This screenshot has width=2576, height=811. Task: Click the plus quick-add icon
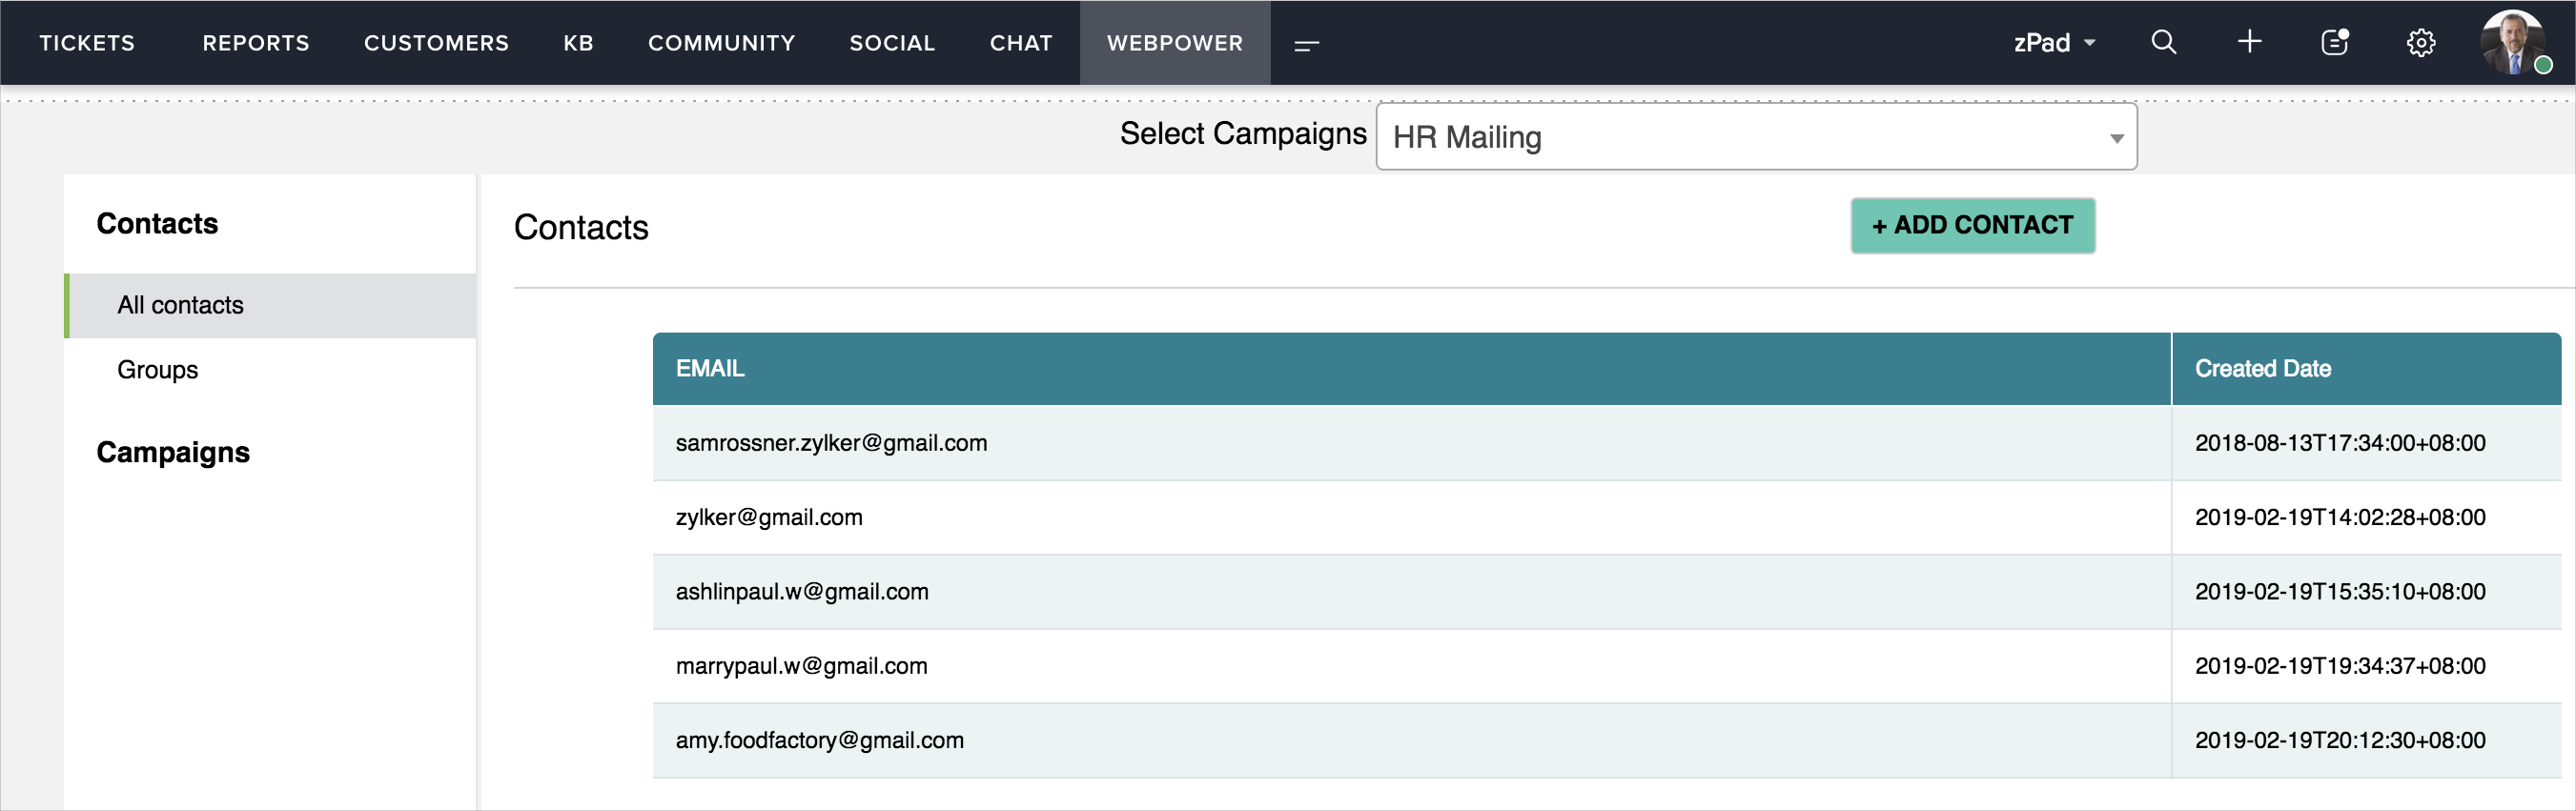pyautogui.click(x=2249, y=42)
